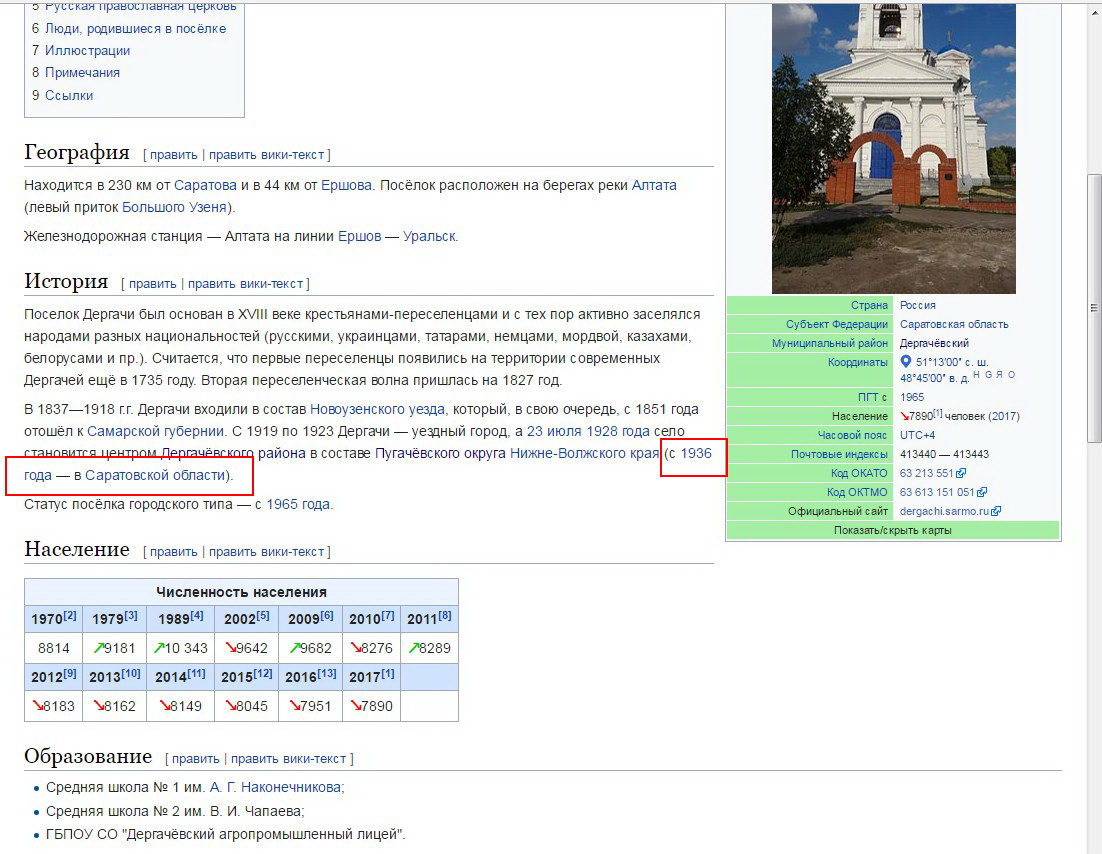The width and height of the screenshot is (1102, 854).
Task: Click the green up arrow next to 9181
Action: pos(99,648)
